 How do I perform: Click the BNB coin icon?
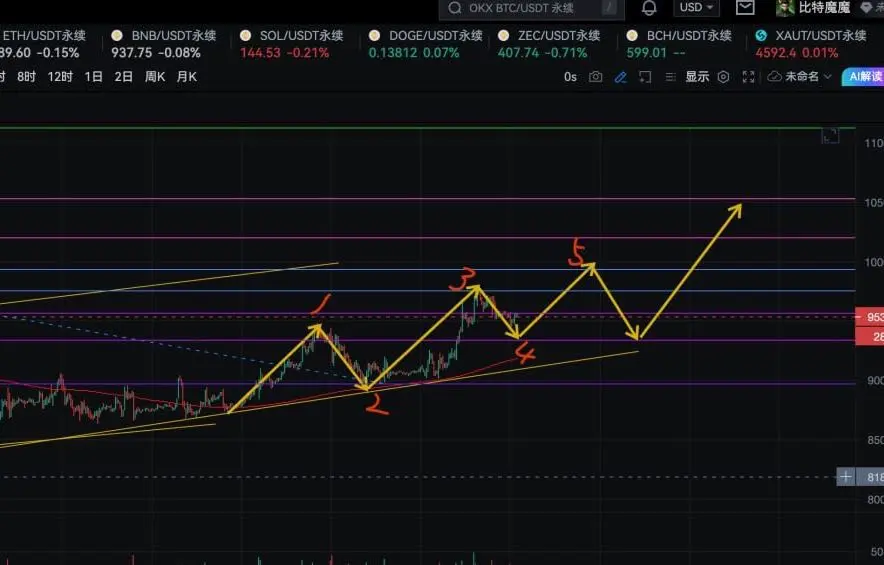(117, 36)
